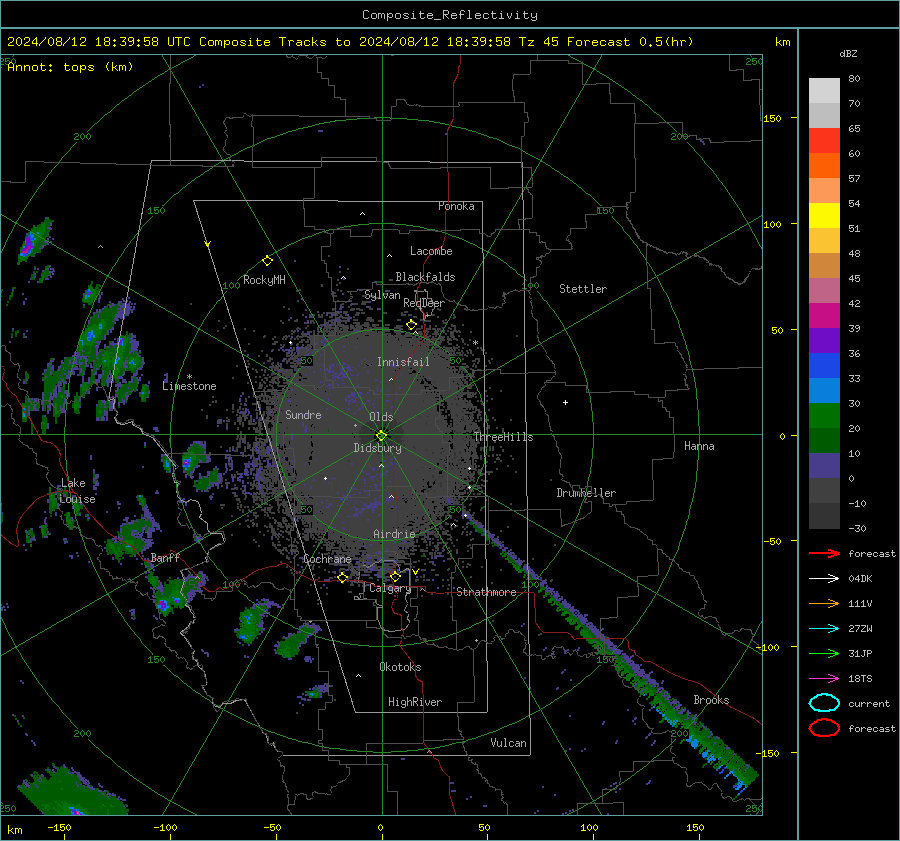Click the Lacombe town label
This screenshot has width=900, height=841.
pyautogui.click(x=431, y=251)
